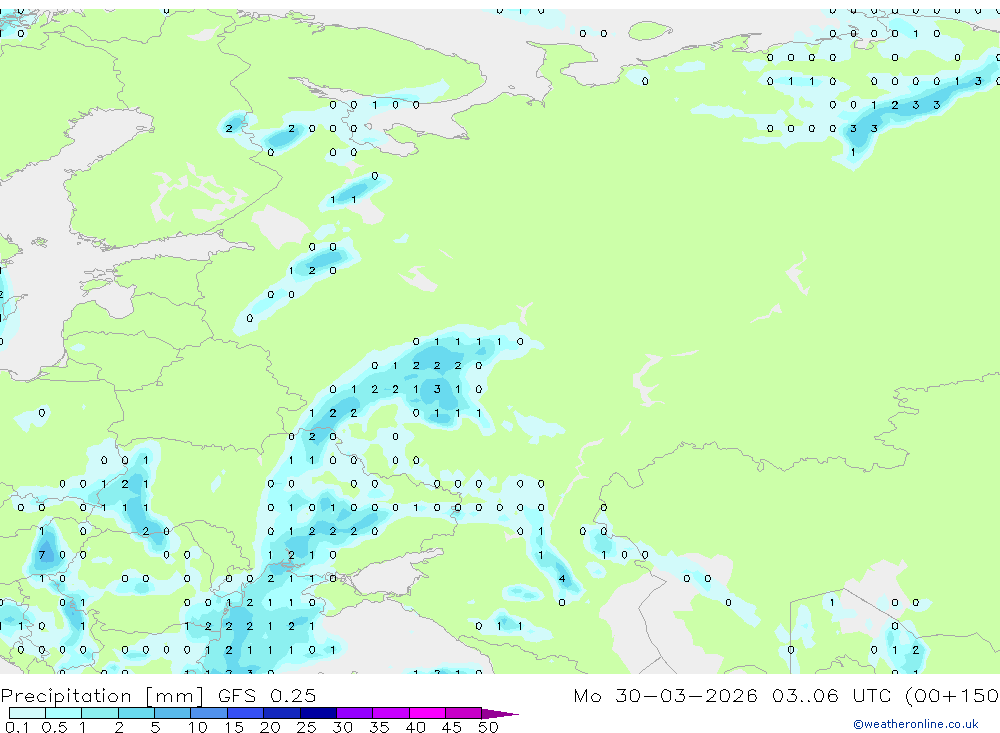Click the over-50 arrow tip of legend
Image resolution: width=1000 pixels, height=733 pixels.
[500, 713]
